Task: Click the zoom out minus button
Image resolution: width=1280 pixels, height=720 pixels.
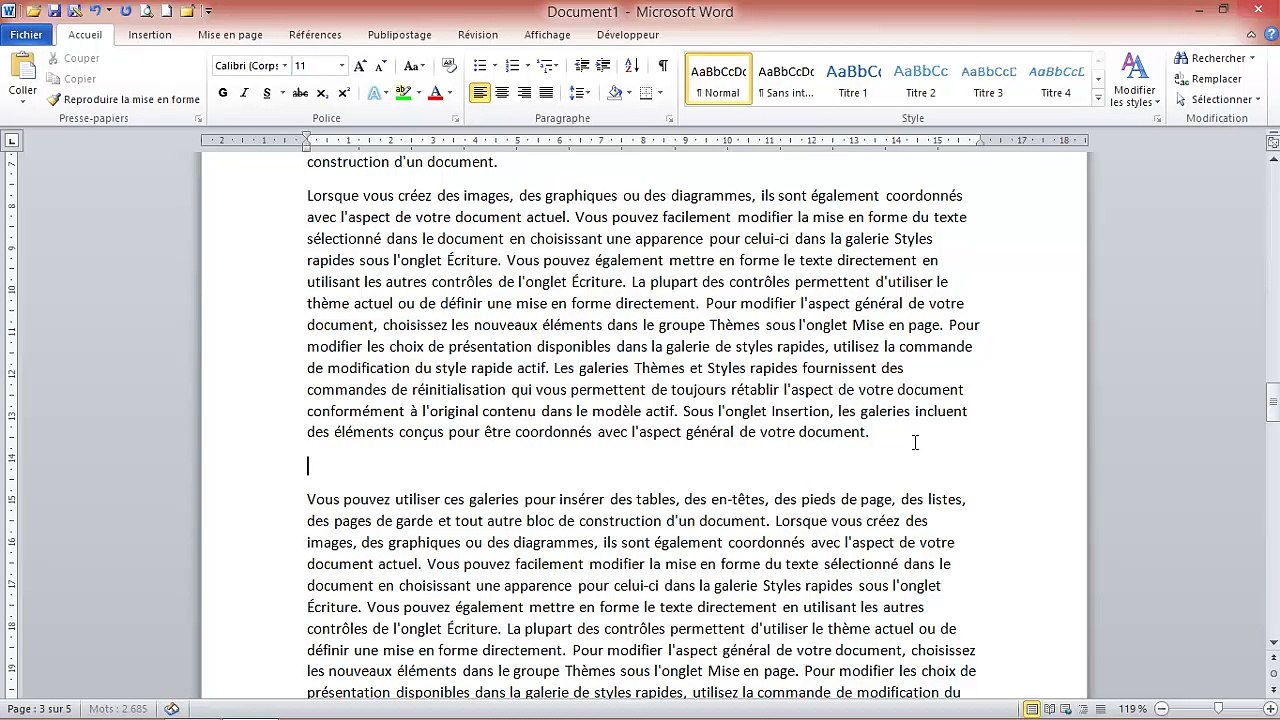Action: pos(1162,709)
